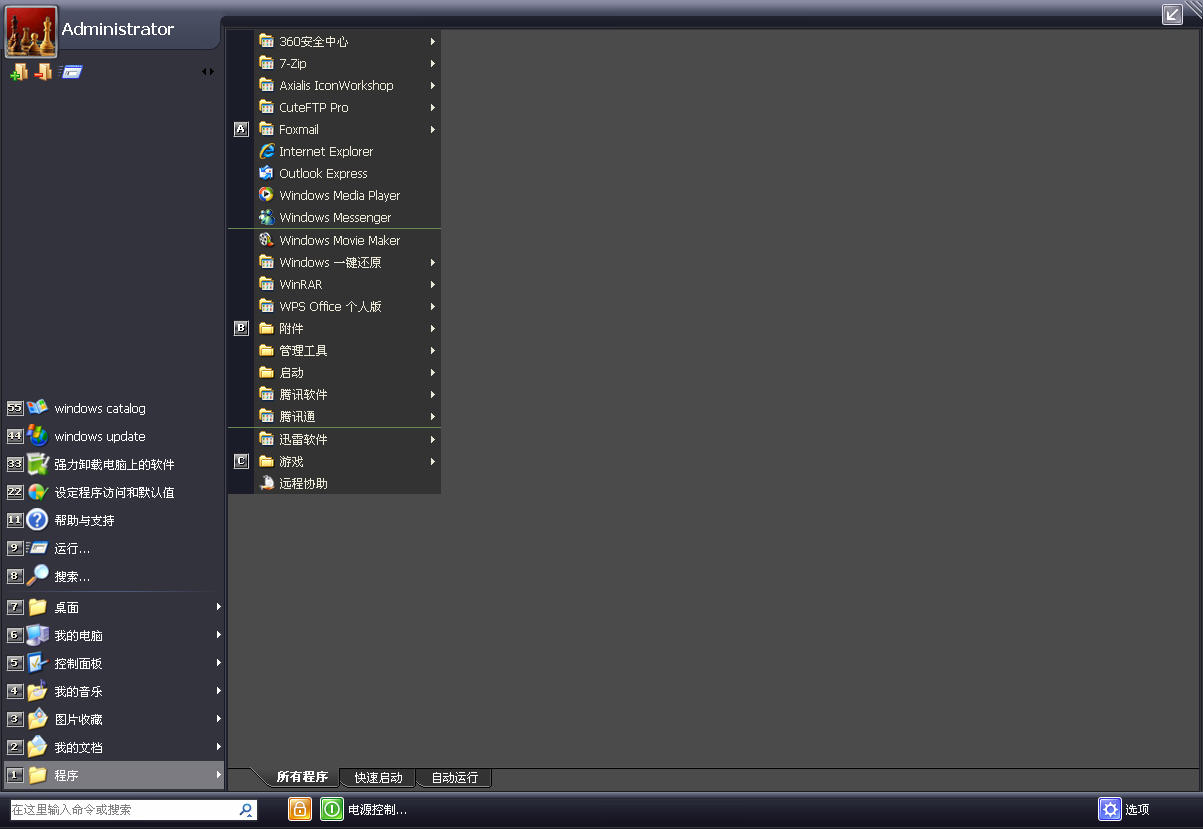Viewport: 1203px width, 829px height.
Task: Launch Windows Messenger
Action: coord(348,217)
